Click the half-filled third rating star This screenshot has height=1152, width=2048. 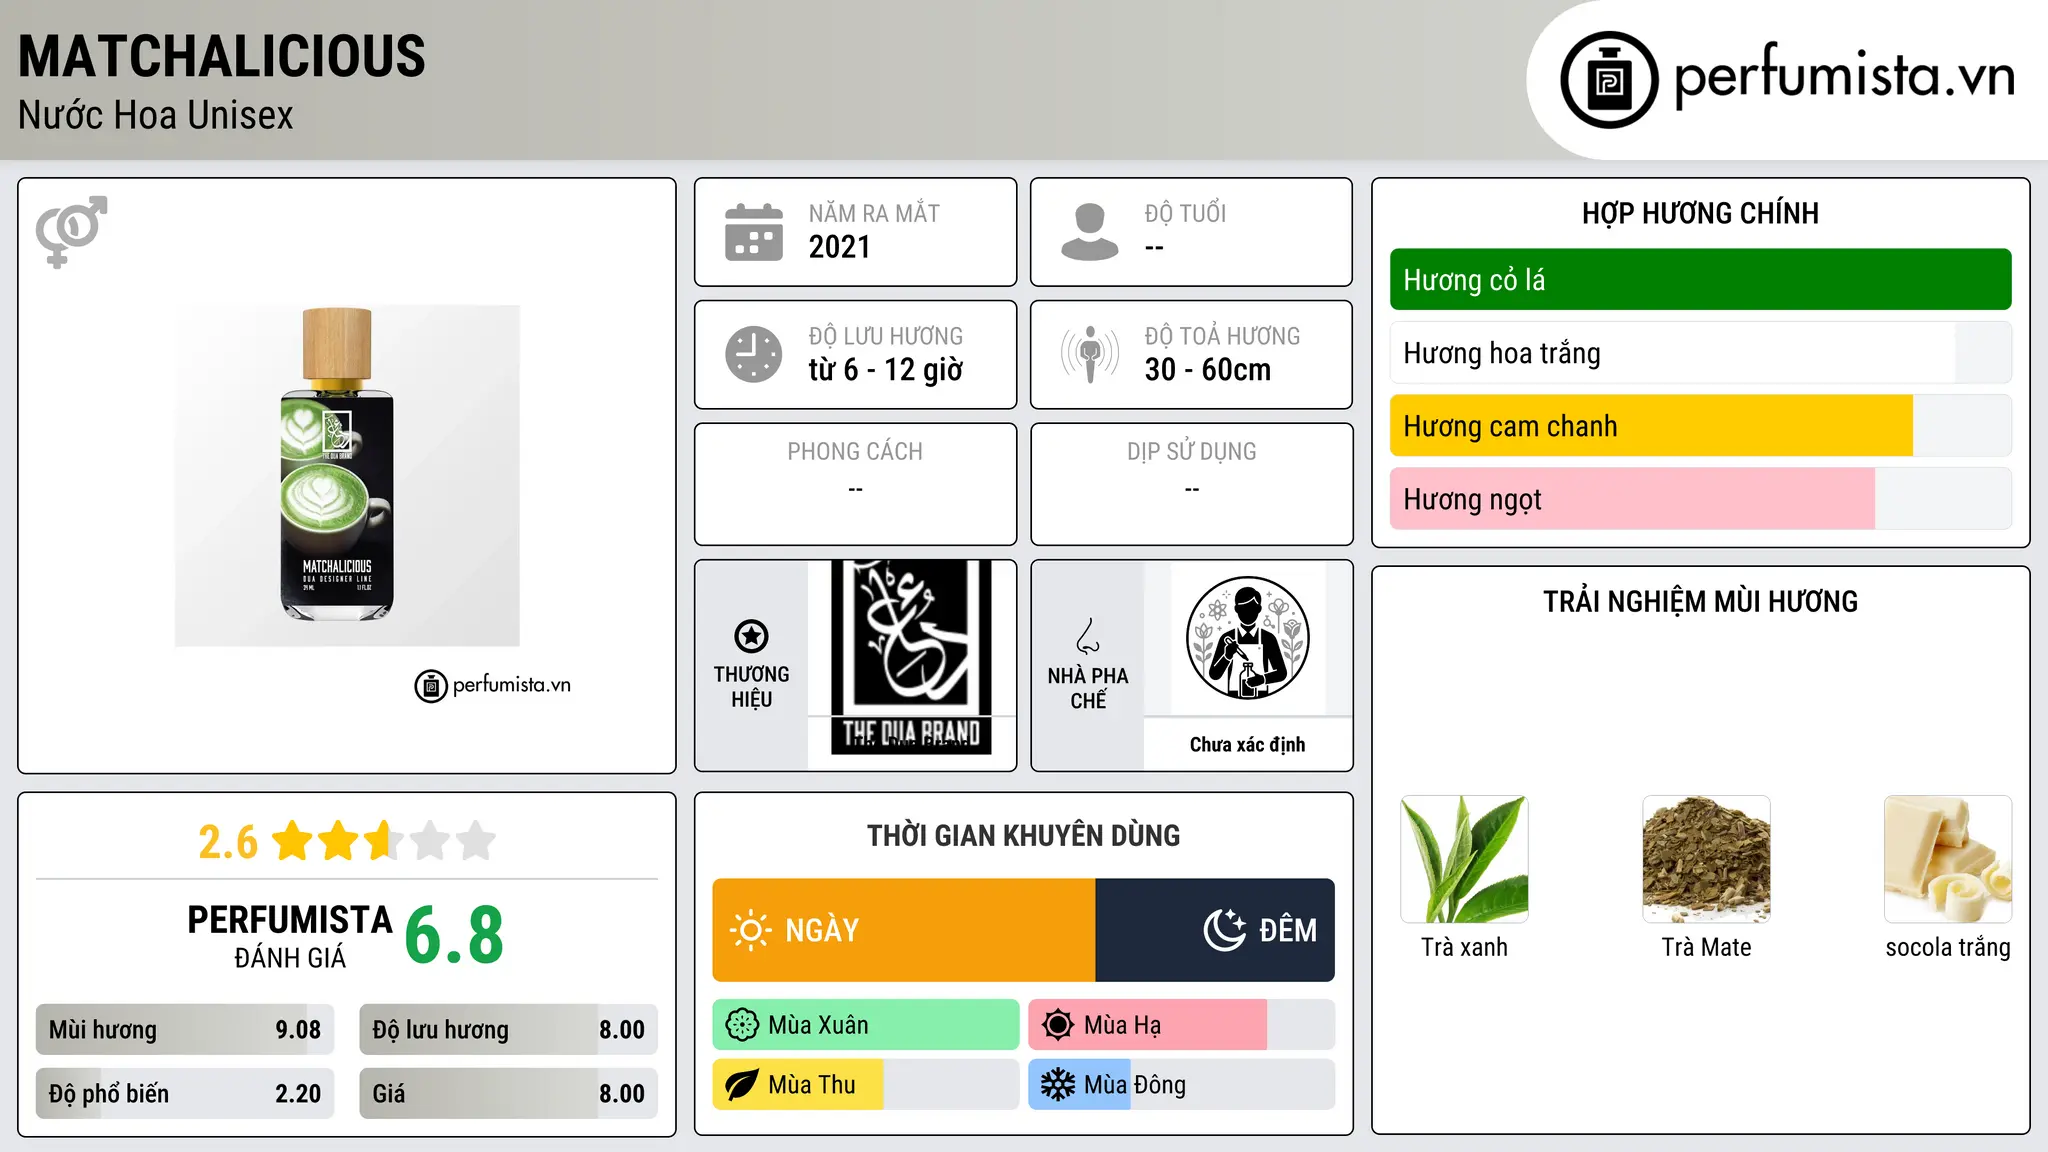385,841
